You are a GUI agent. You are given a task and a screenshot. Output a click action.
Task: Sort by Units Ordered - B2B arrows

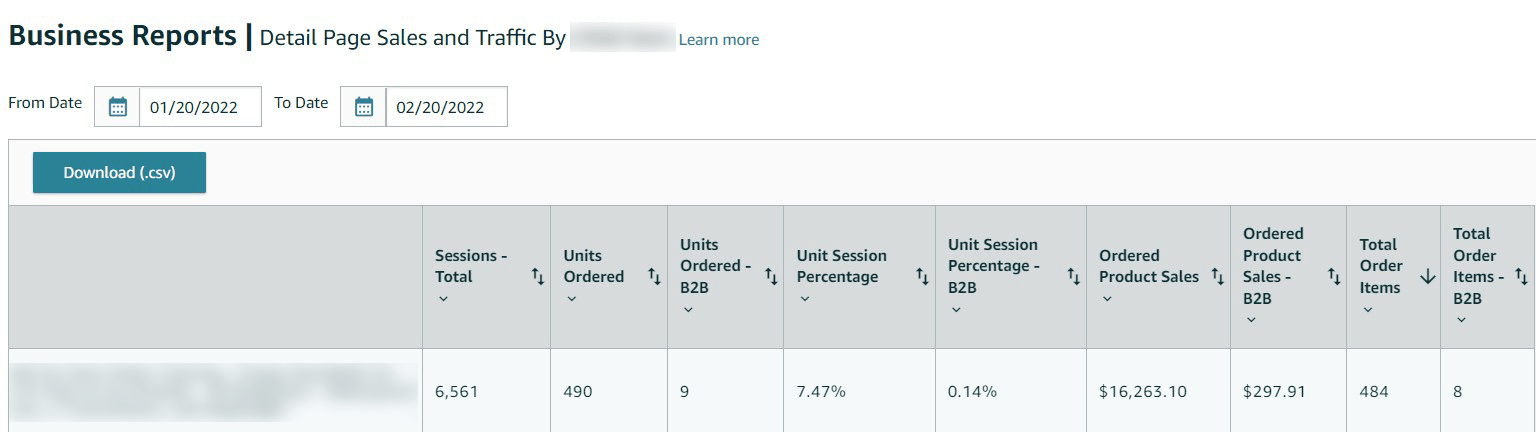point(772,277)
